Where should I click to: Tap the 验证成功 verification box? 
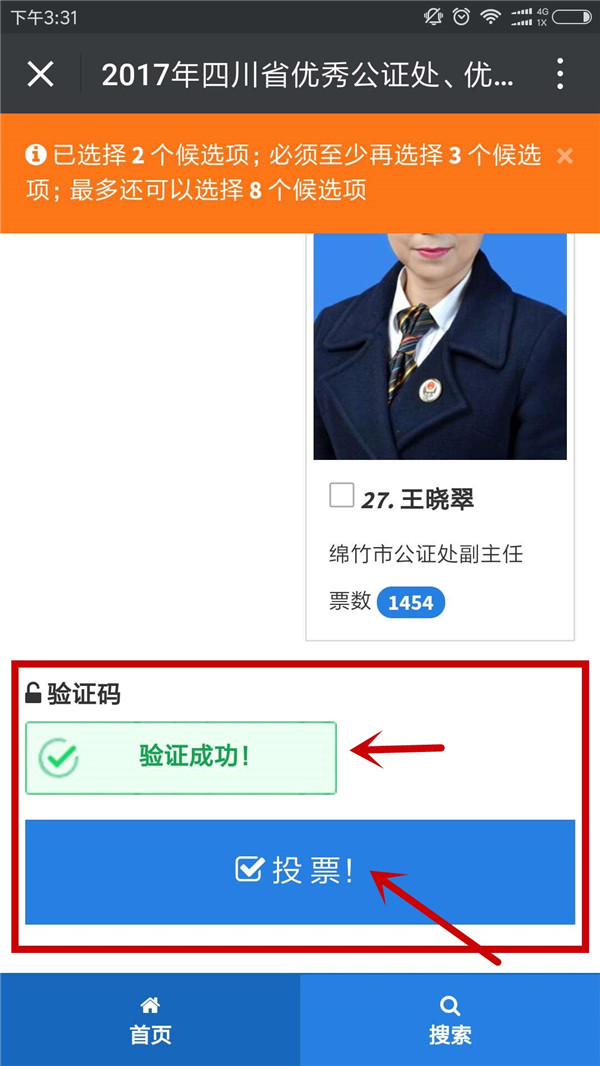[x=181, y=757]
